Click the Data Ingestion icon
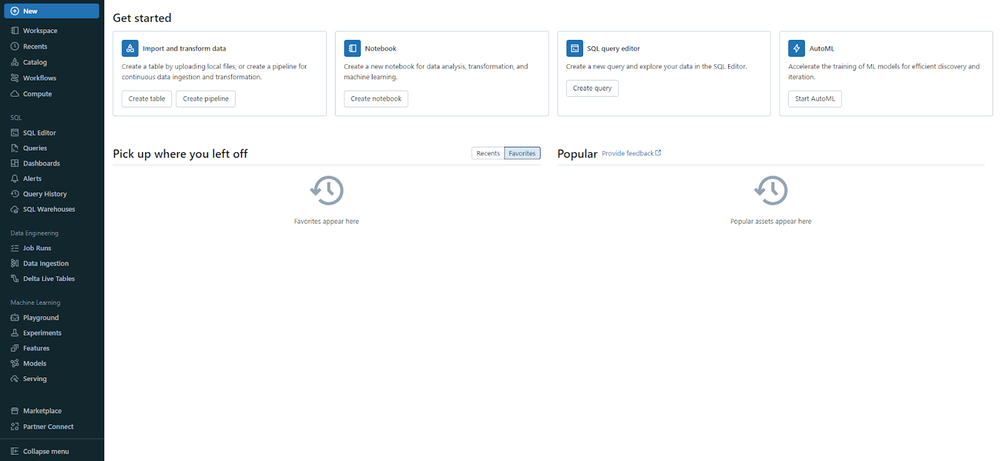The width and height of the screenshot is (1000, 461). [x=15, y=263]
